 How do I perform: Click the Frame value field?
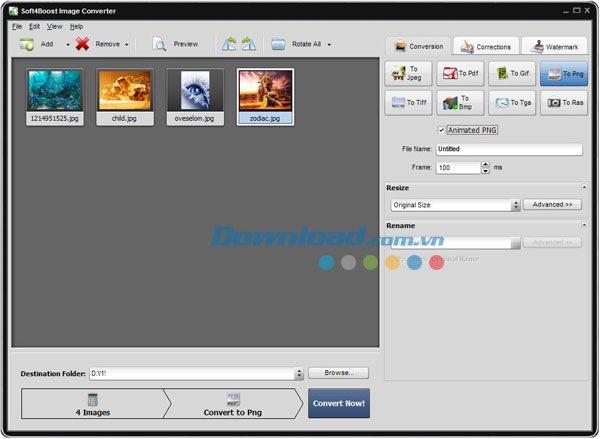point(458,168)
